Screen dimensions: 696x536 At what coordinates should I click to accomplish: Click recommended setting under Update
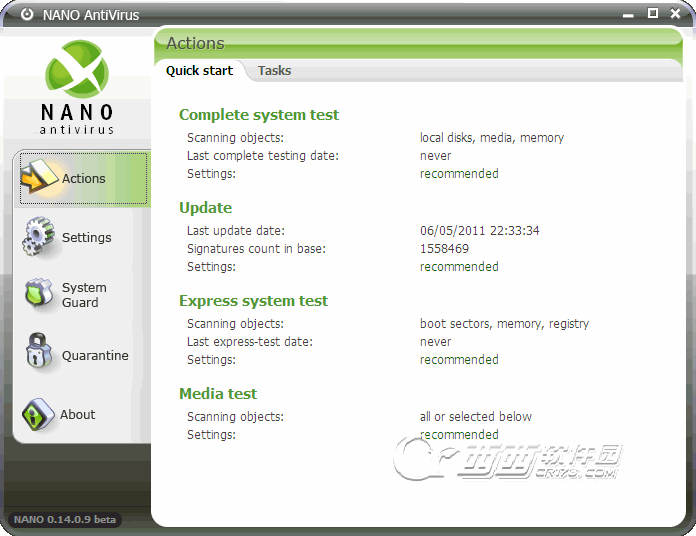point(459,267)
